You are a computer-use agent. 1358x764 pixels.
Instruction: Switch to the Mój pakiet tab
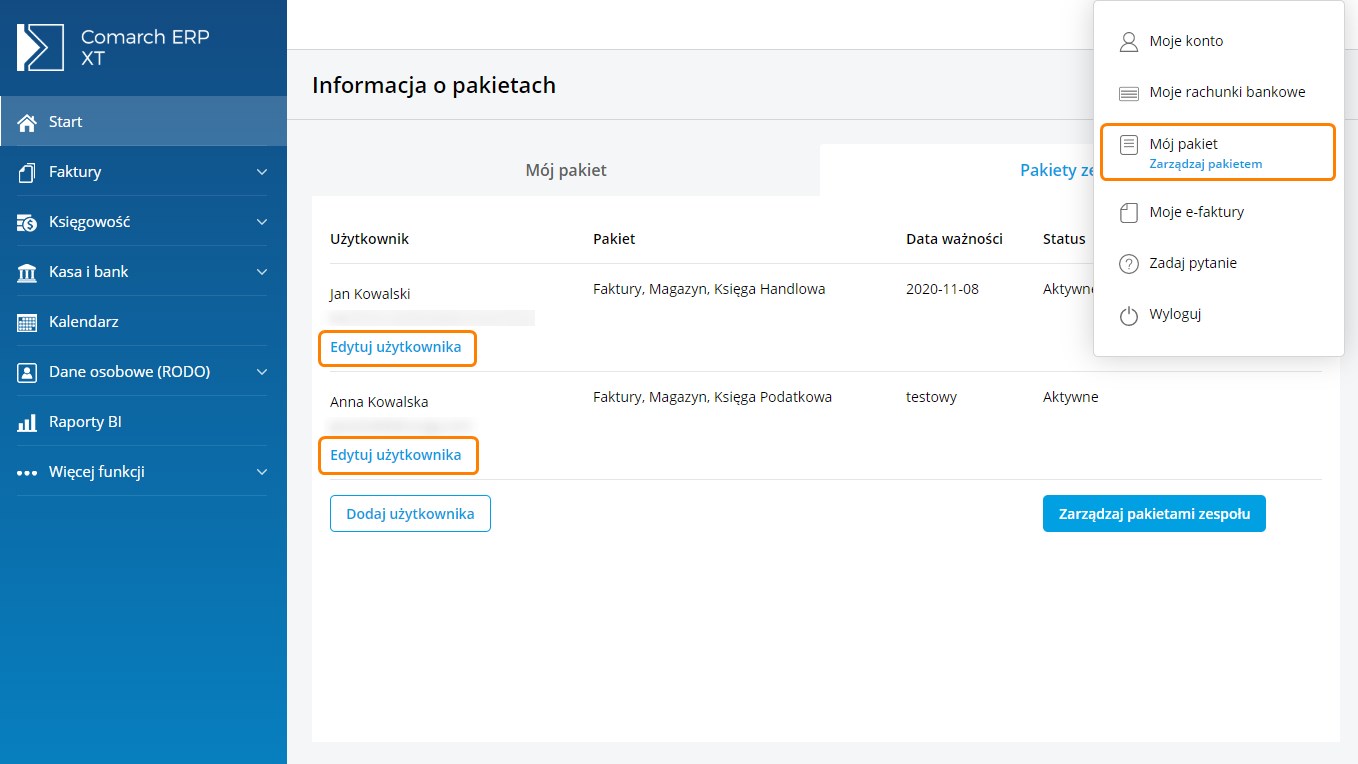(566, 170)
